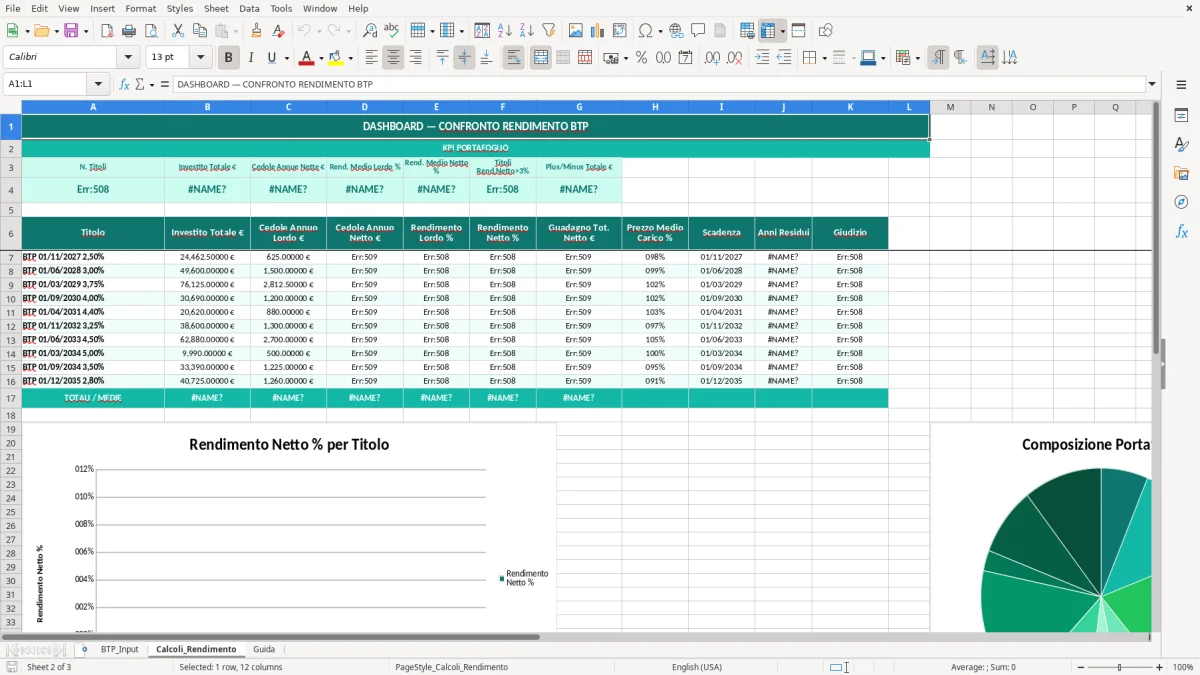The width and height of the screenshot is (1200, 675).
Task: Switch to the Guida sheet tab
Action: 264,649
